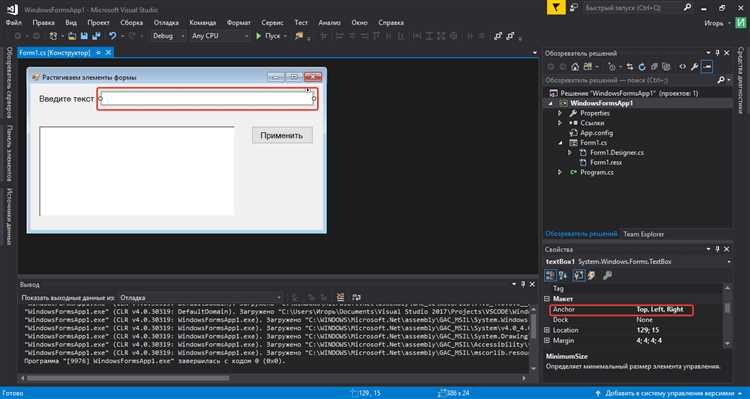Open the Any CPU platform dropdown
The height and width of the screenshot is (399, 750).
[220, 36]
